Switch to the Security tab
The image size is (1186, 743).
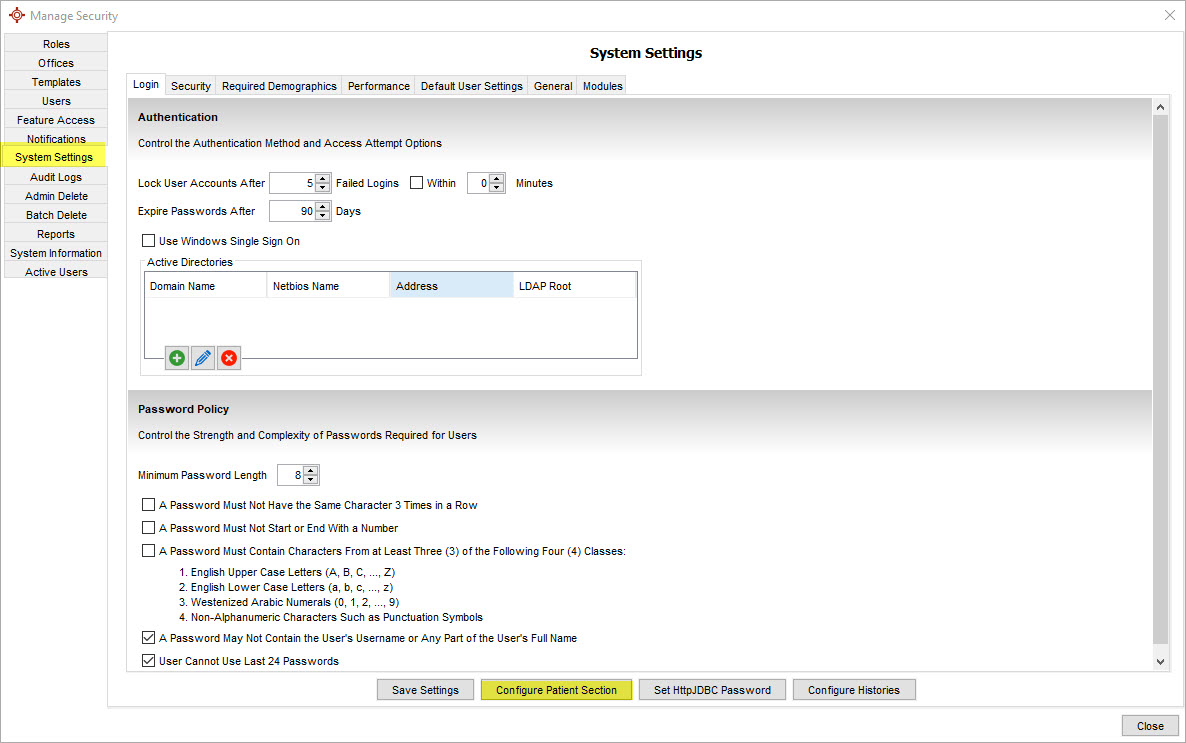(190, 86)
